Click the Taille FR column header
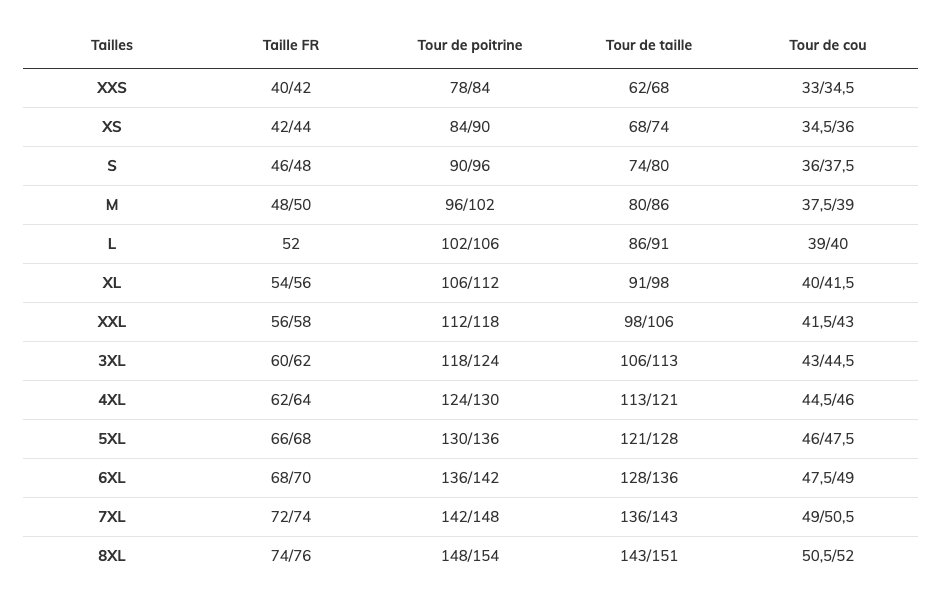The width and height of the screenshot is (949, 594). tap(291, 45)
